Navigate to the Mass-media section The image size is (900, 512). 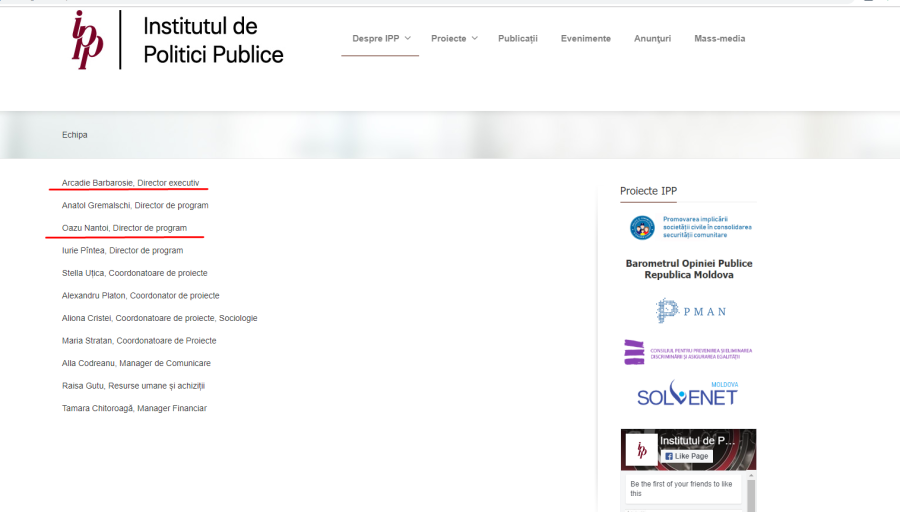pos(719,39)
